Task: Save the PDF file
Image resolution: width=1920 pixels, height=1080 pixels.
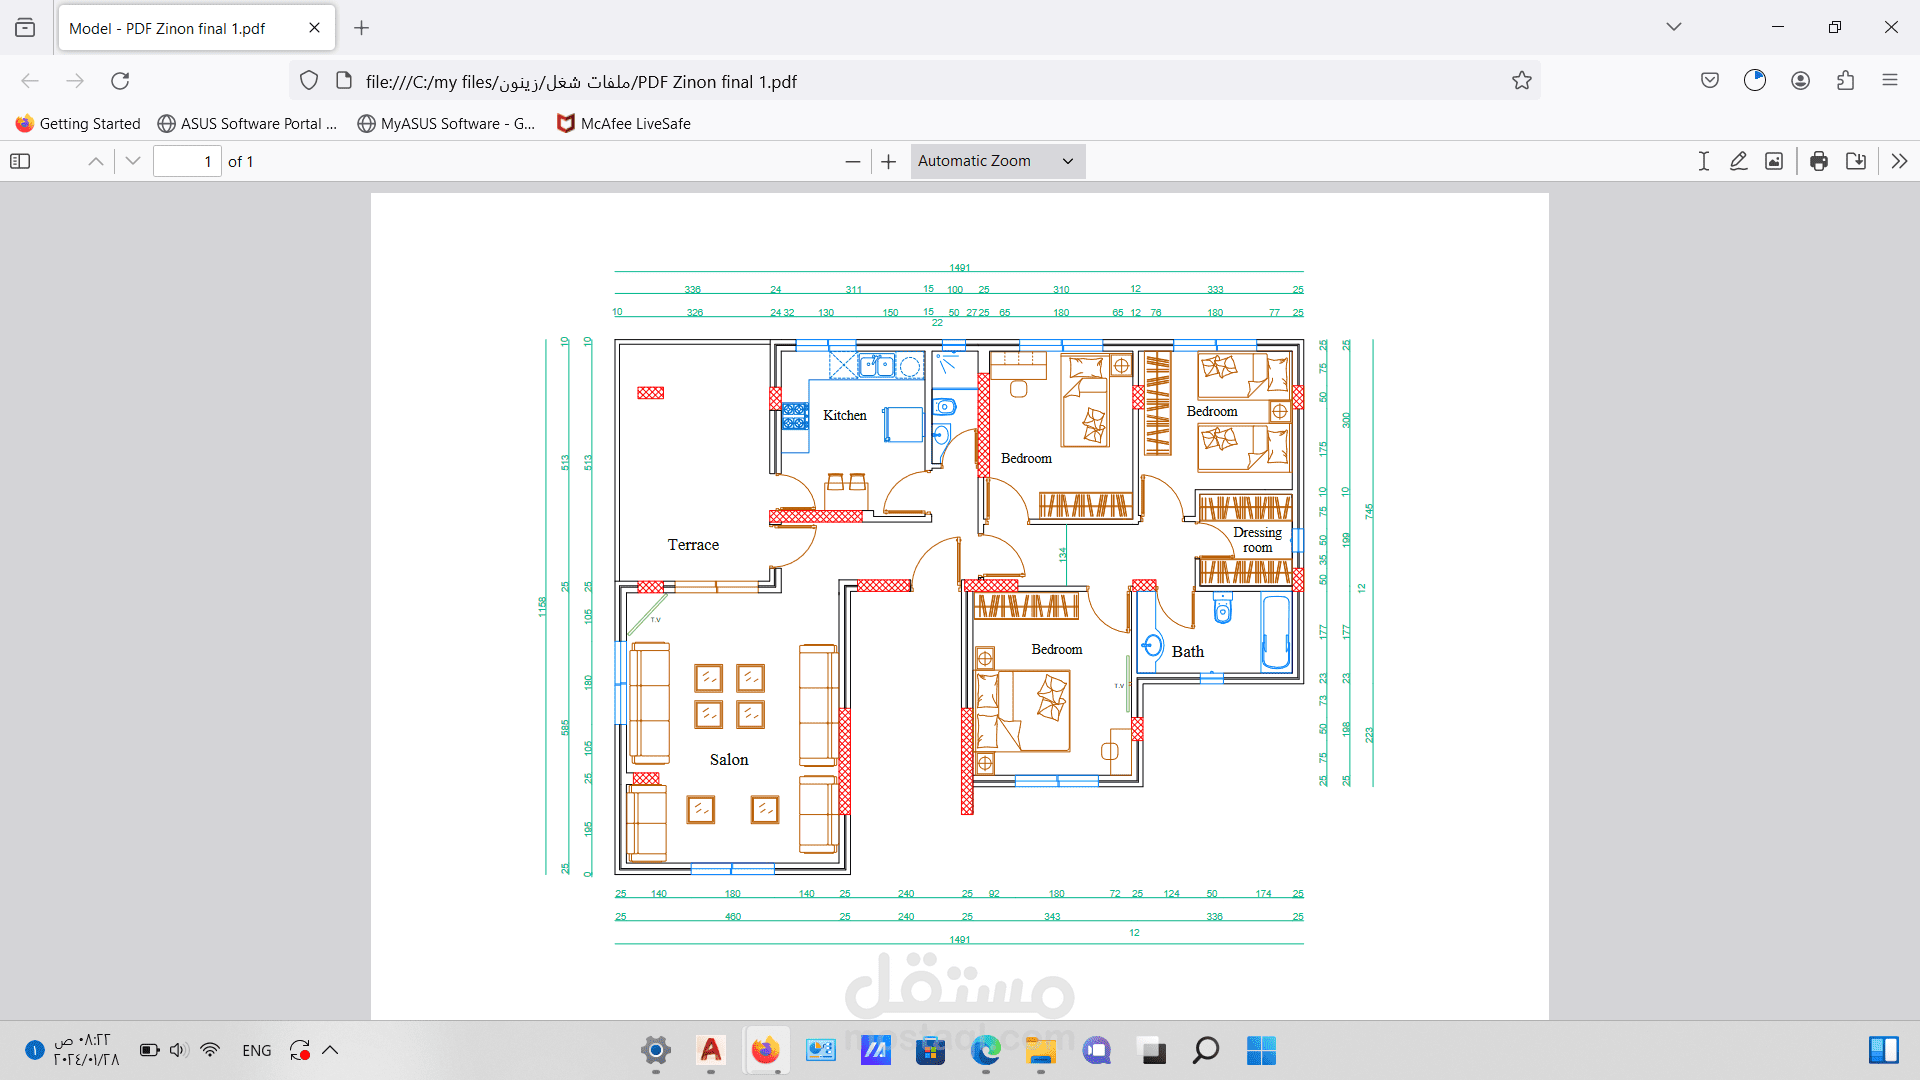Action: [1856, 161]
